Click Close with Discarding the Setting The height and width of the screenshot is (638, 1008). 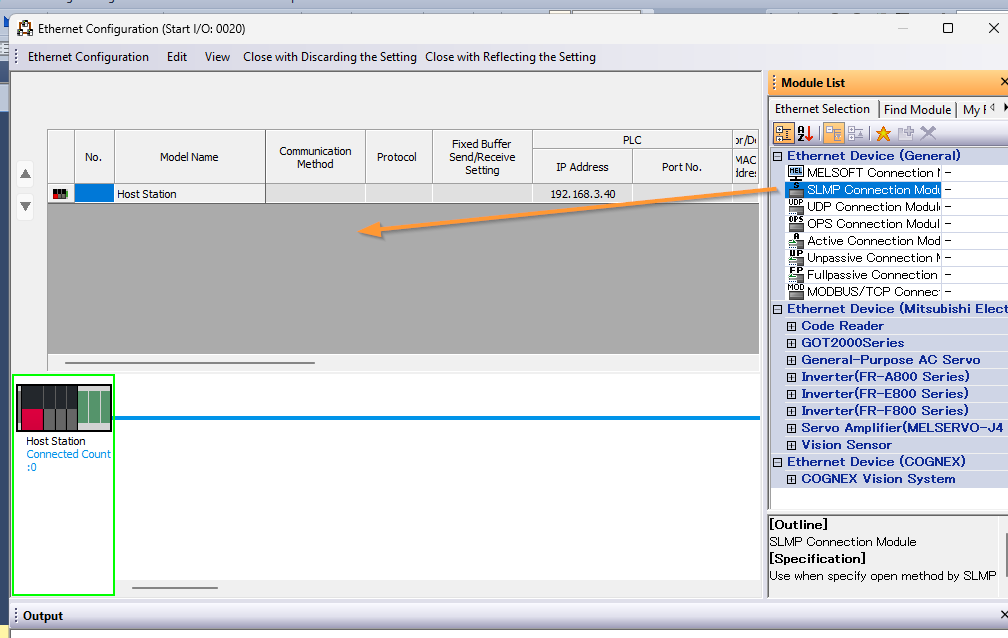(330, 57)
